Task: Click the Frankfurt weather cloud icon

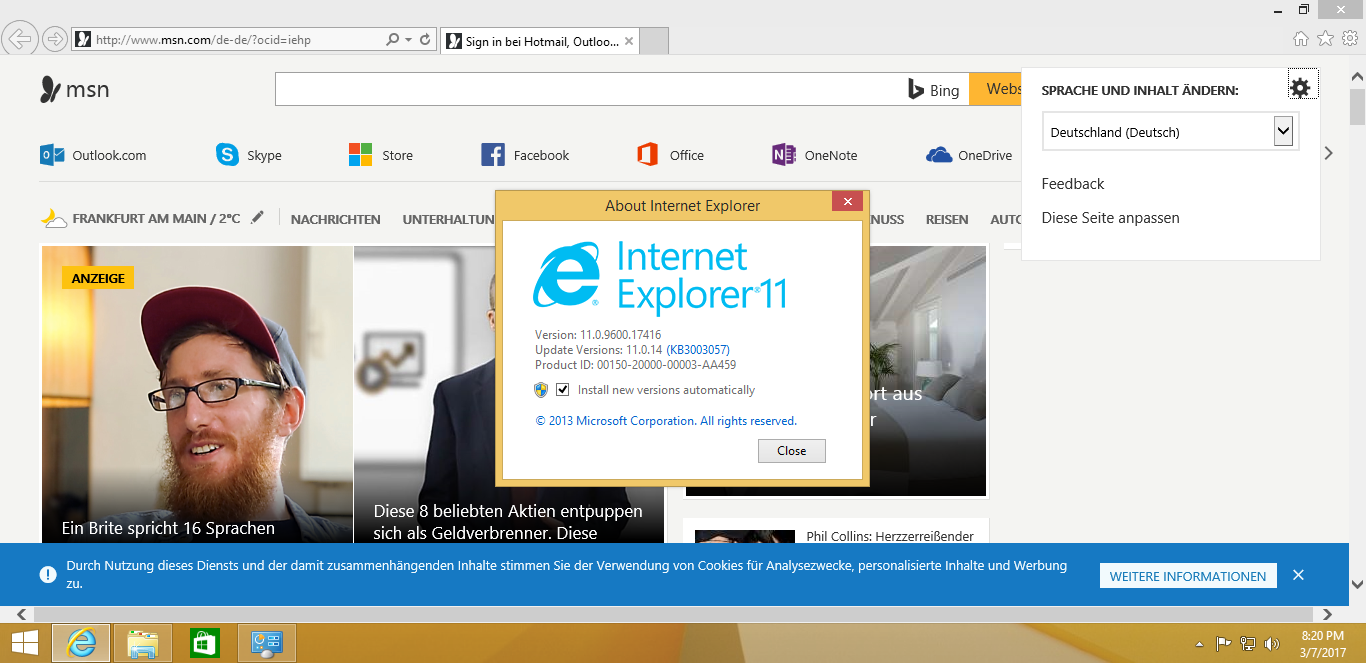Action: tap(54, 218)
